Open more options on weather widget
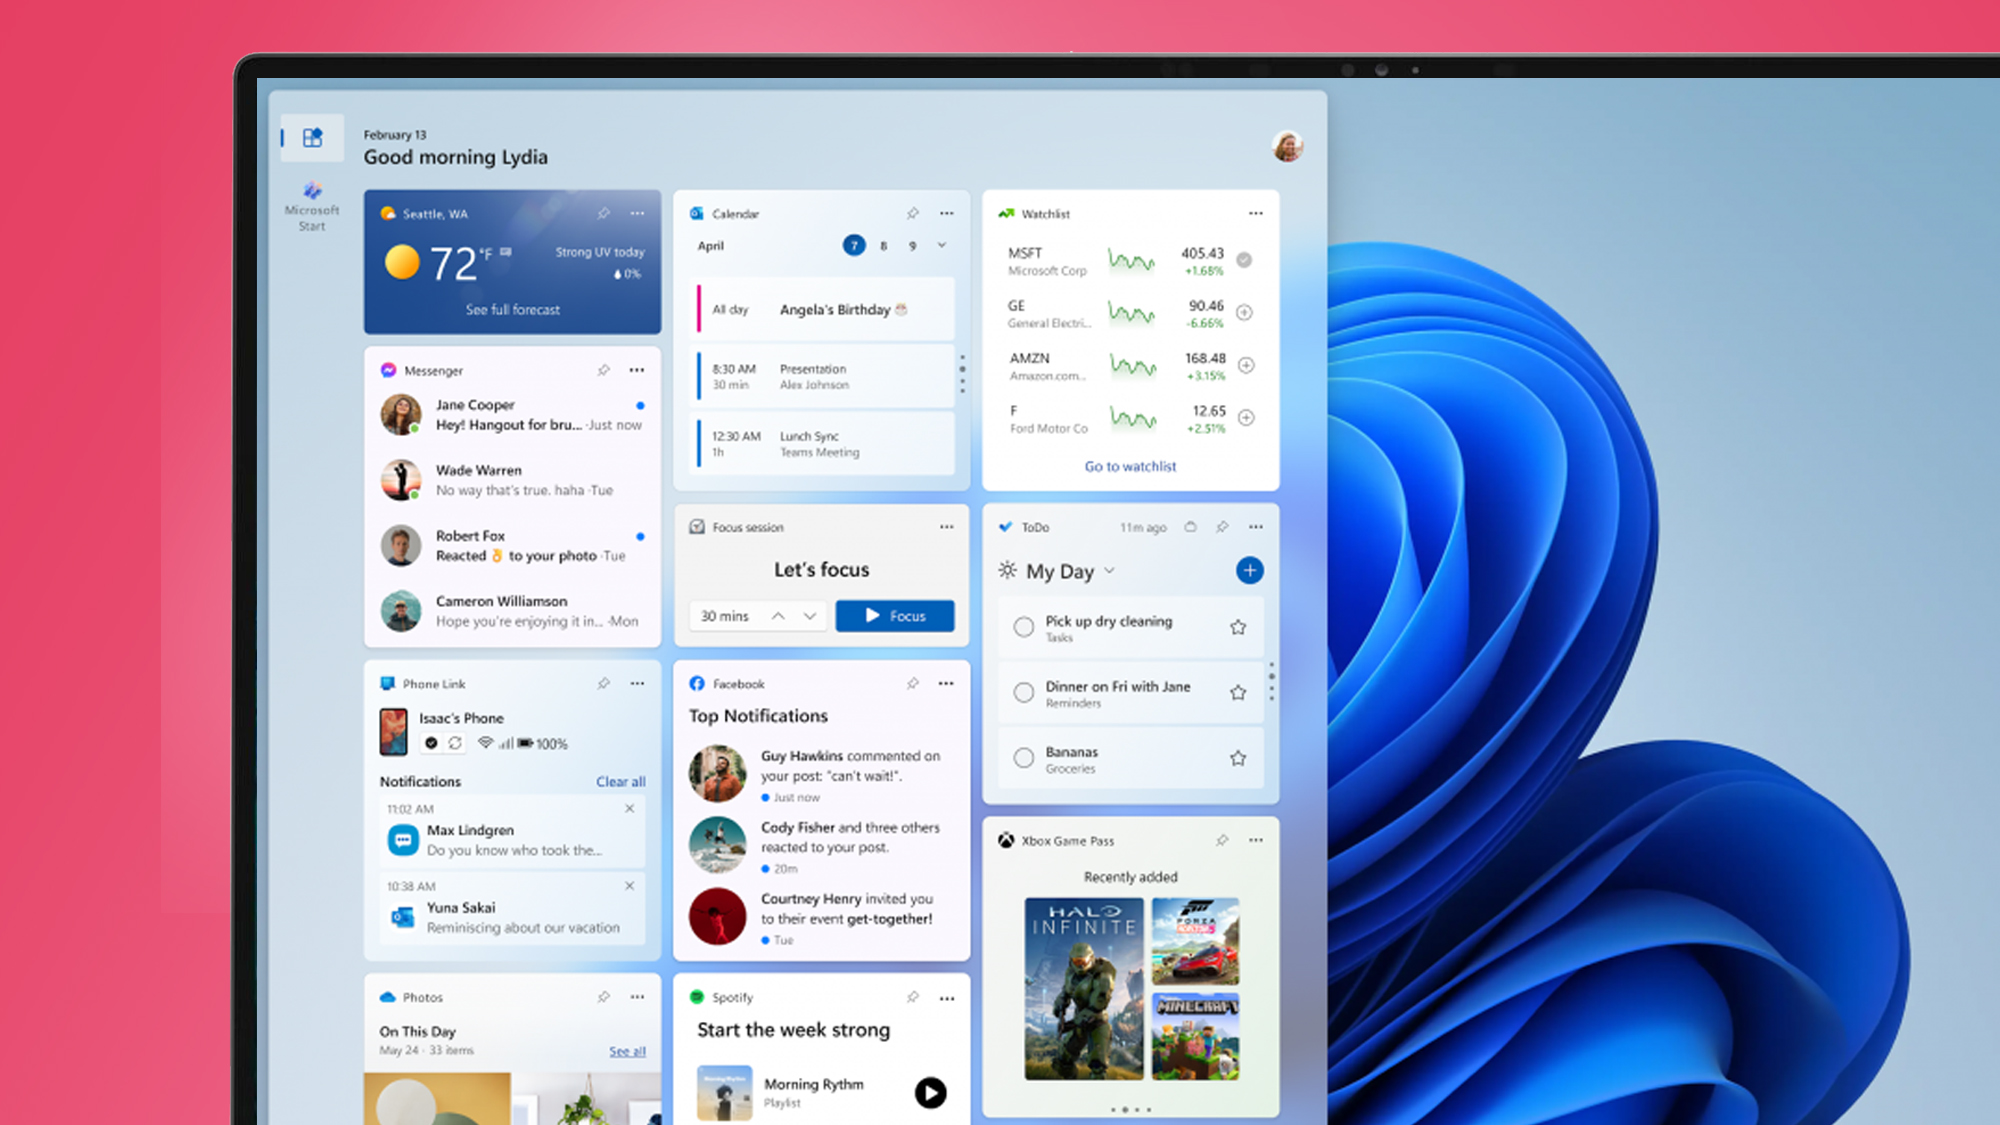 [637, 214]
